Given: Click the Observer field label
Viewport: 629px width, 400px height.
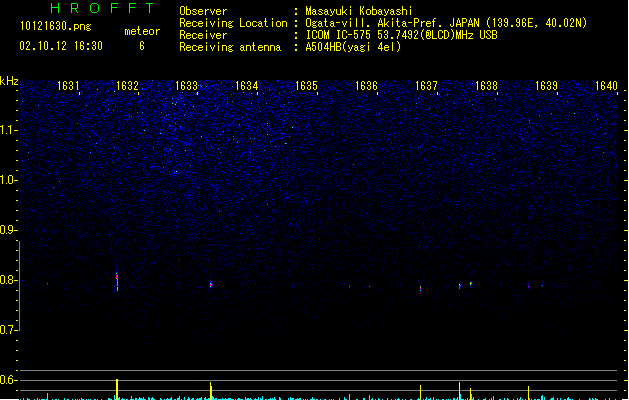Looking at the screenshot, I should [x=203, y=11].
